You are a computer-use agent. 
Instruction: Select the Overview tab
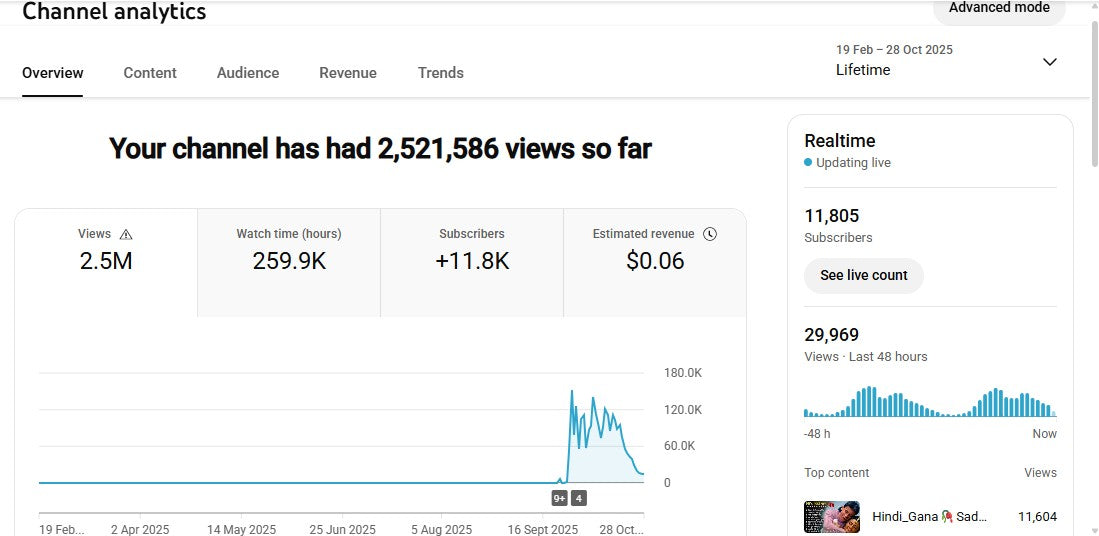[53, 73]
